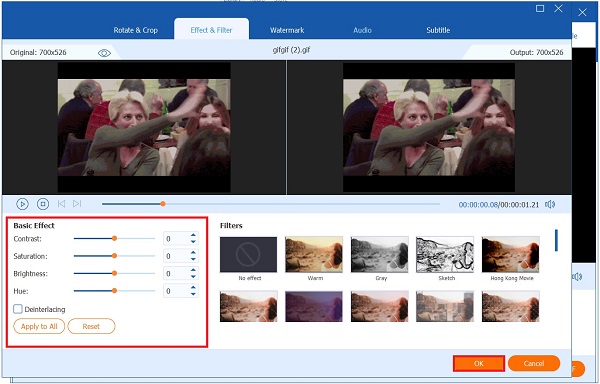Toggle the original preview eye icon
600x384 pixels.
[104, 53]
